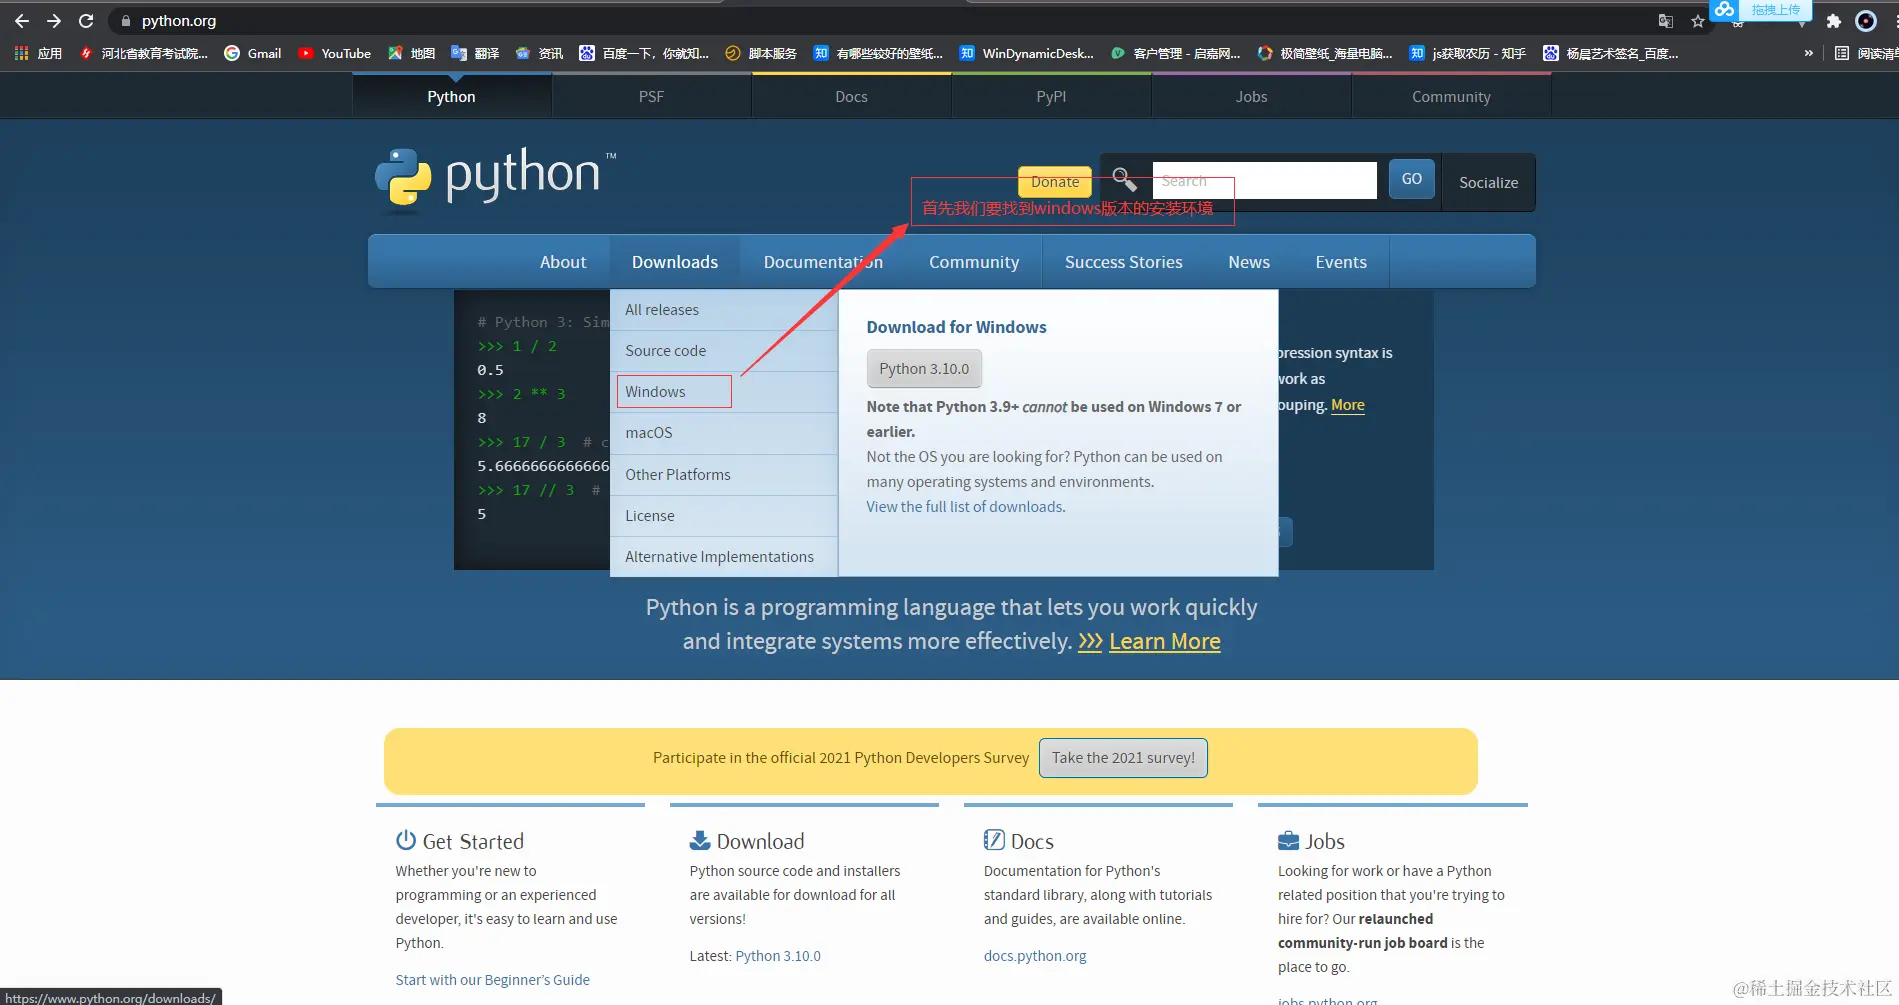Screen dimensions: 1899x1005
Task: Focus the site Search input field
Action: click(x=1264, y=180)
